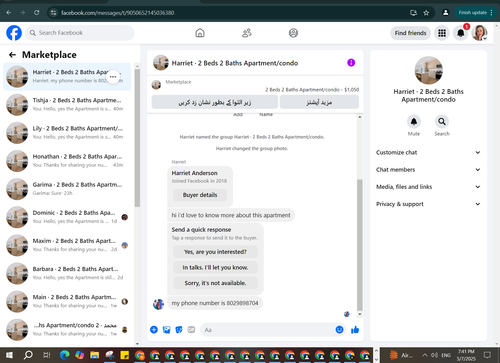Open the purple conversation information icon
500x363 pixels.
[351, 63]
